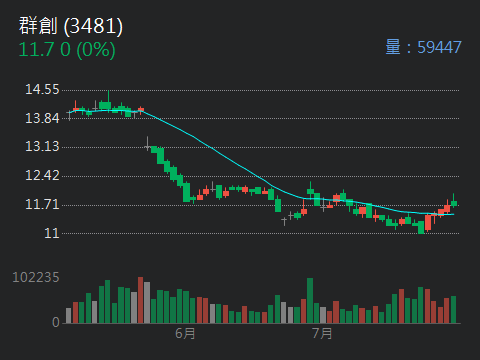Click the 11 price axis label
The width and height of the screenshot is (480, 360).
click(x=52, y=233)
